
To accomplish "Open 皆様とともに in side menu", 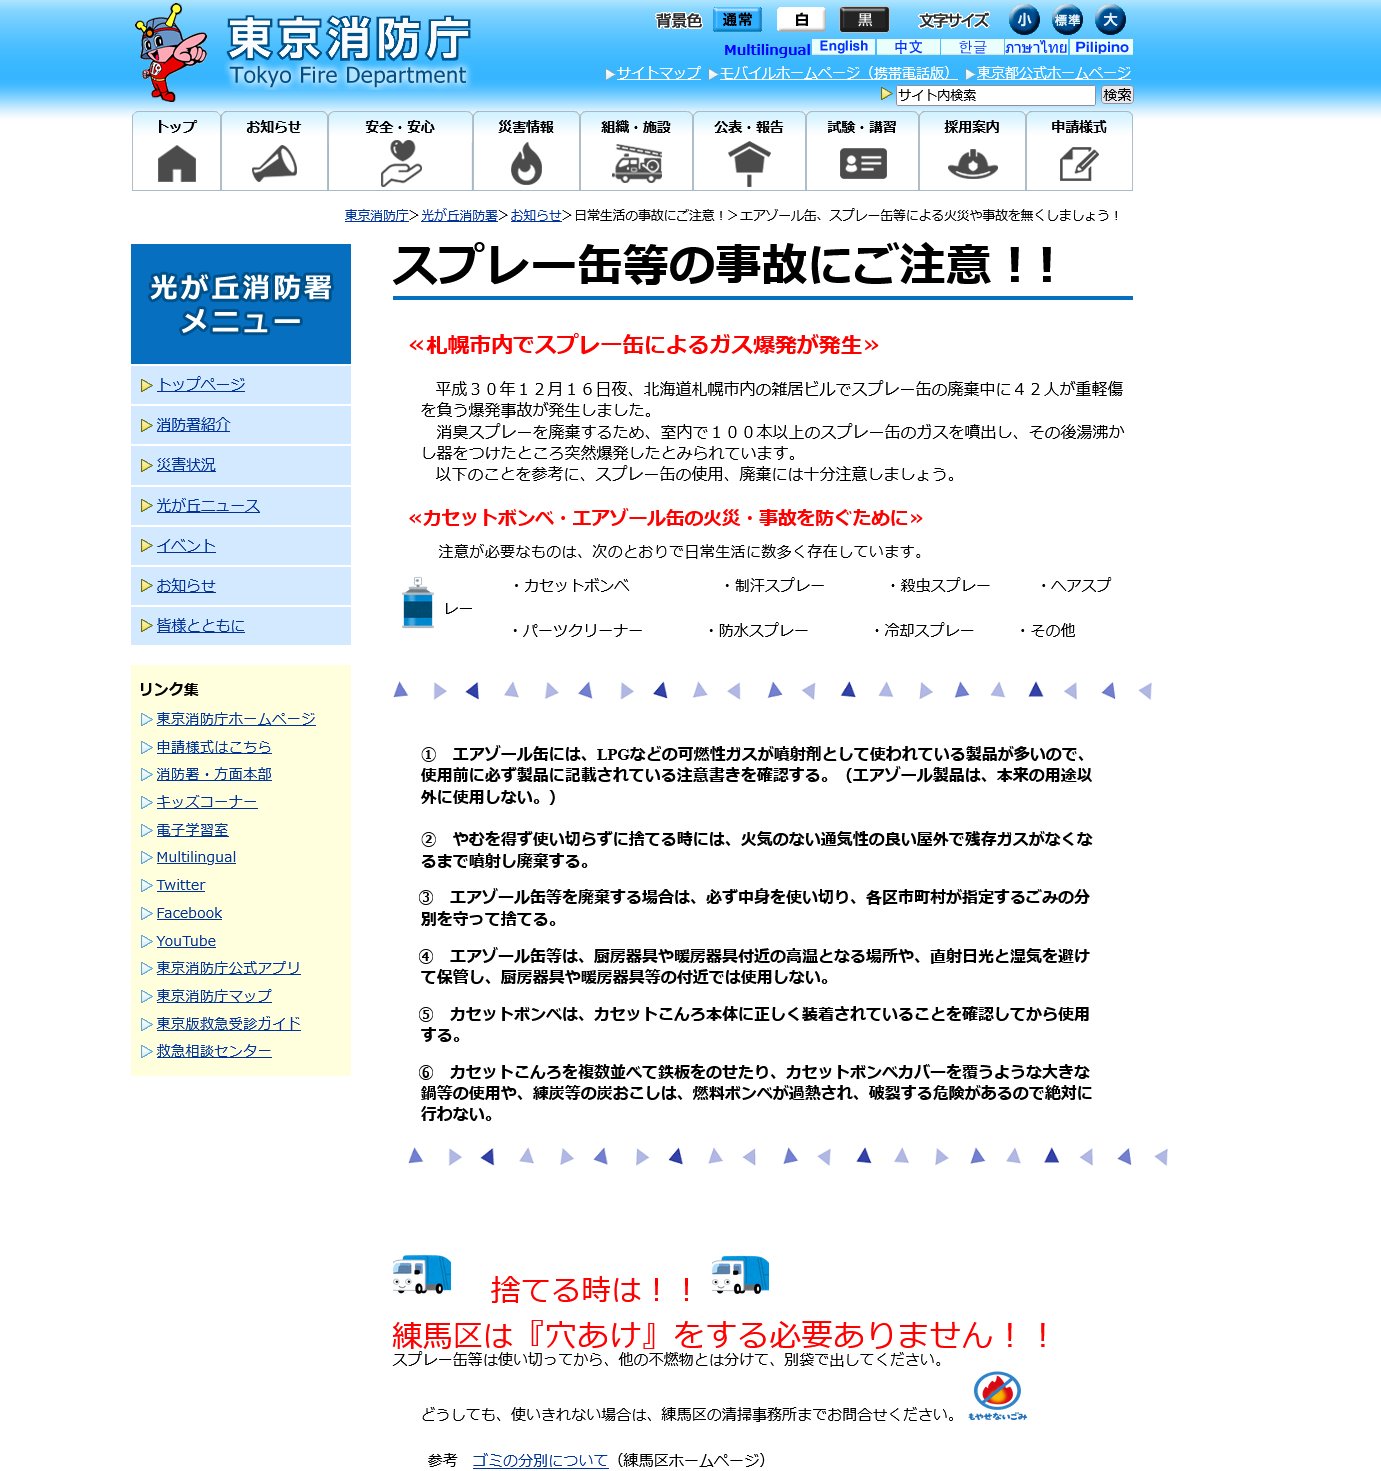I will [201, 626].
